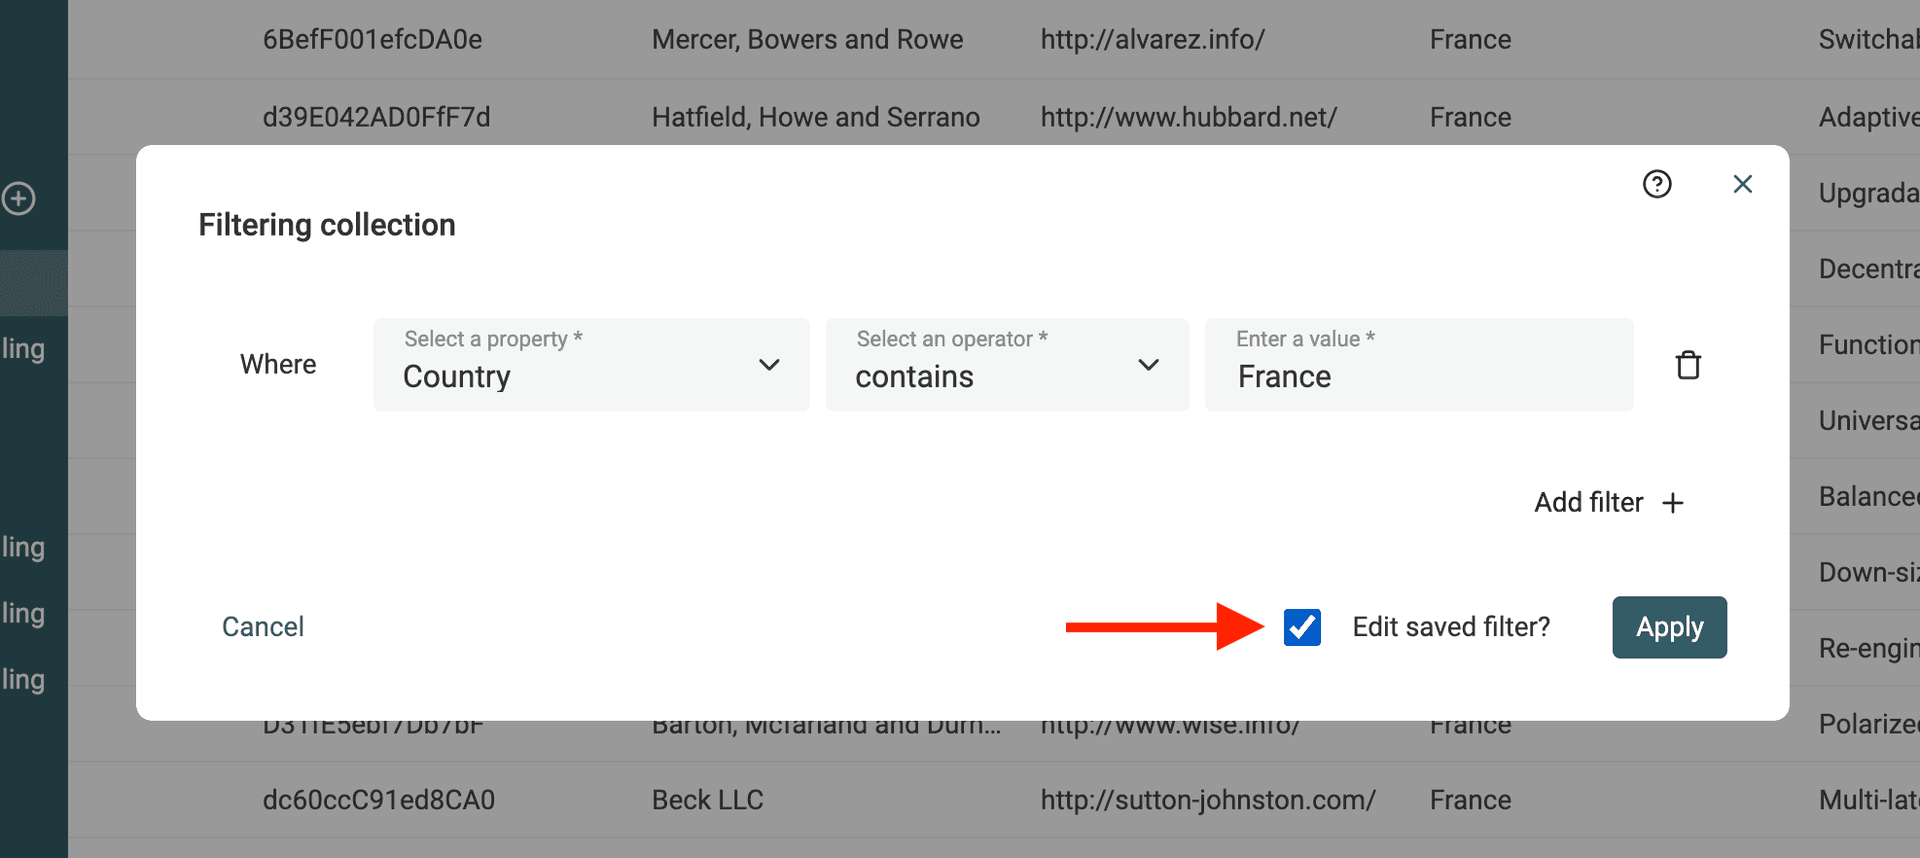Open the help icon in filter dialog
The width and height of the screenshot is (1920, 858).
point(1657,184)
